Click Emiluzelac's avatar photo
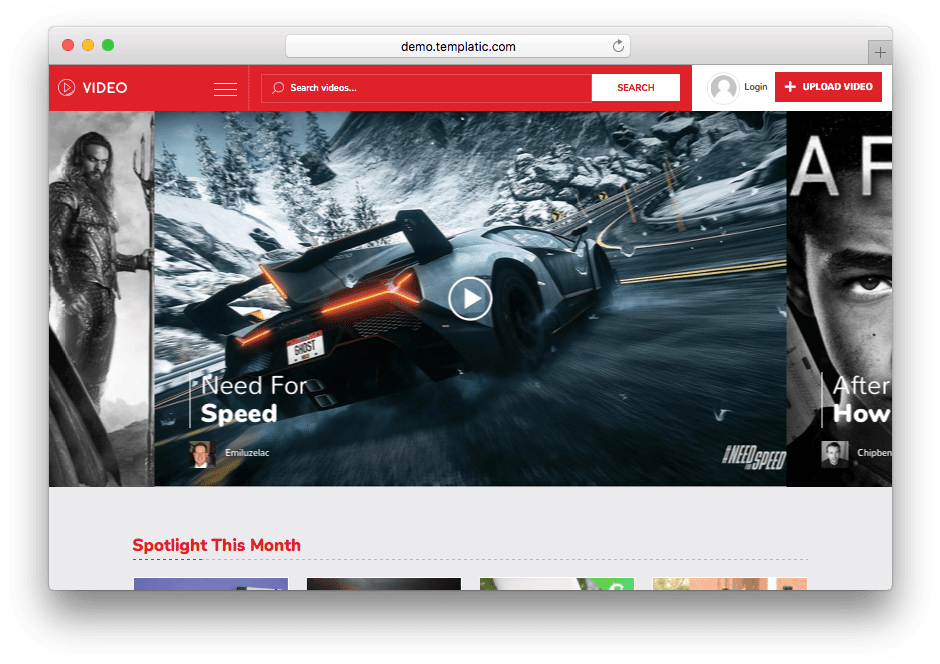 tap(202, 454)
